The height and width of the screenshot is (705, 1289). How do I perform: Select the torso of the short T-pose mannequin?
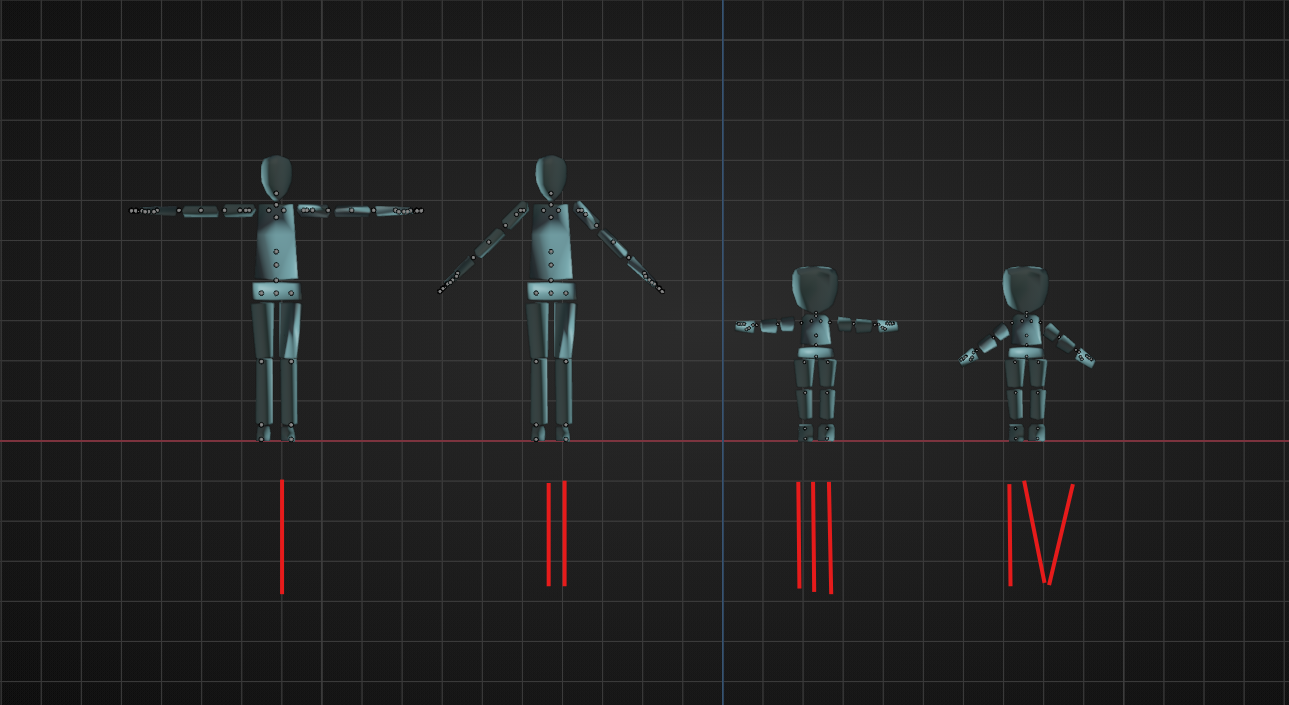click(816, 329)
